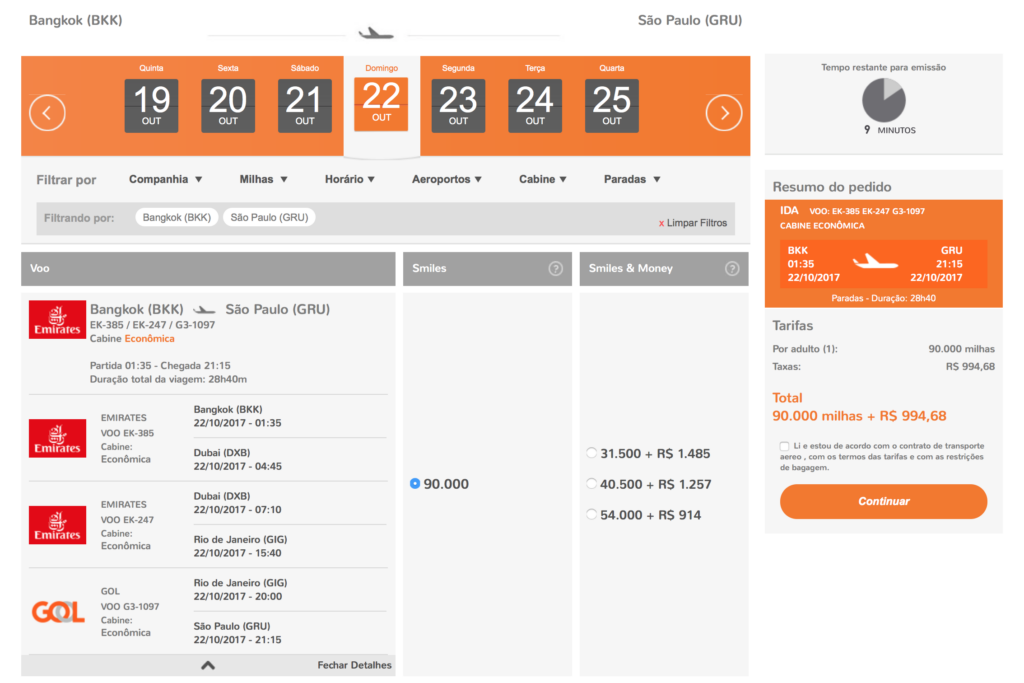Click 'São Paulo (GRU)' arrival at 21:15

pos(232,626)
